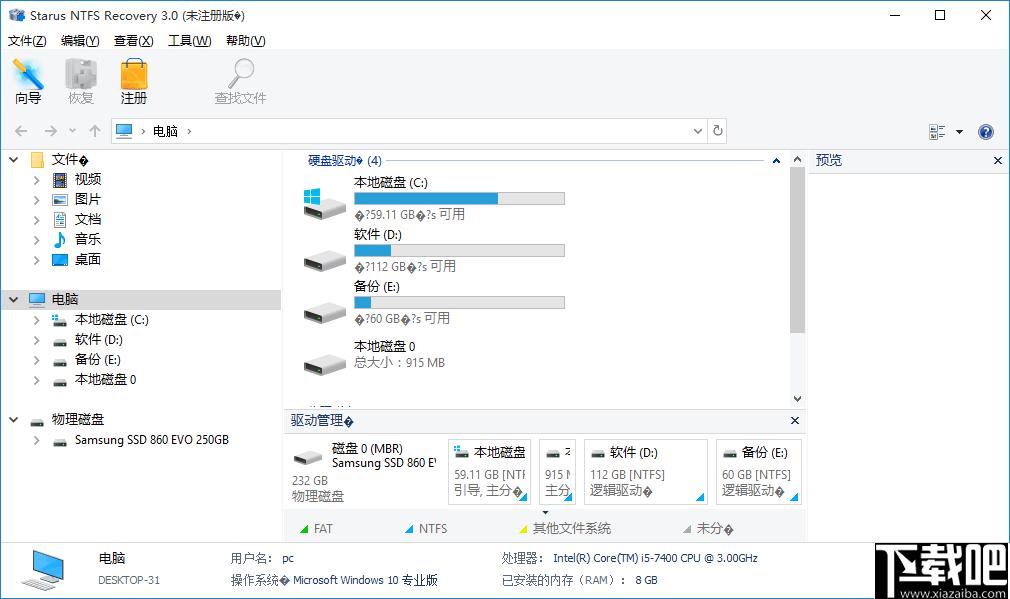This screenshot has height=599, width=1010.
Task: Click the E: drive usage bar
Action: point(459,302)
